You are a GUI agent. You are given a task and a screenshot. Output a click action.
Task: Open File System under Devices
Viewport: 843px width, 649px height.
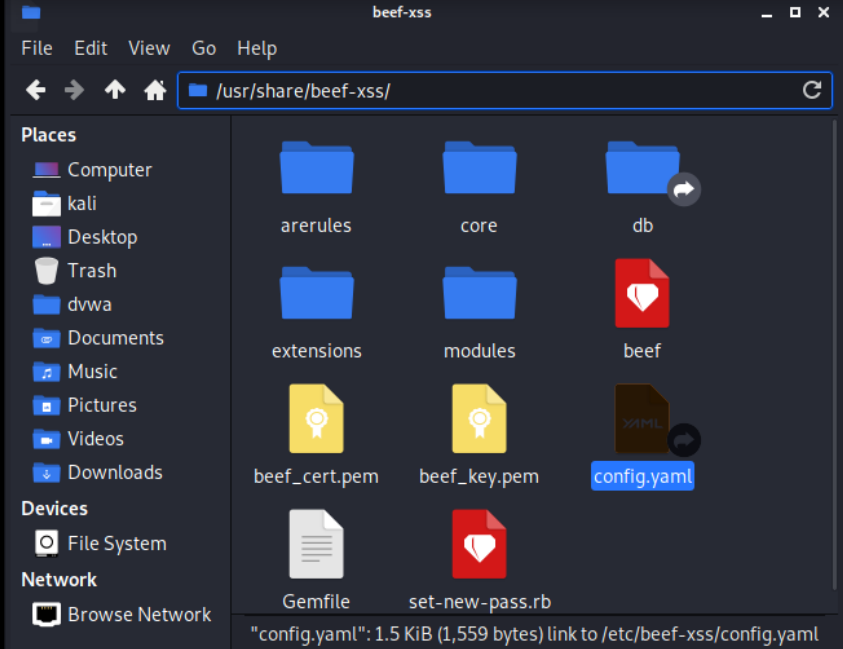100,543
